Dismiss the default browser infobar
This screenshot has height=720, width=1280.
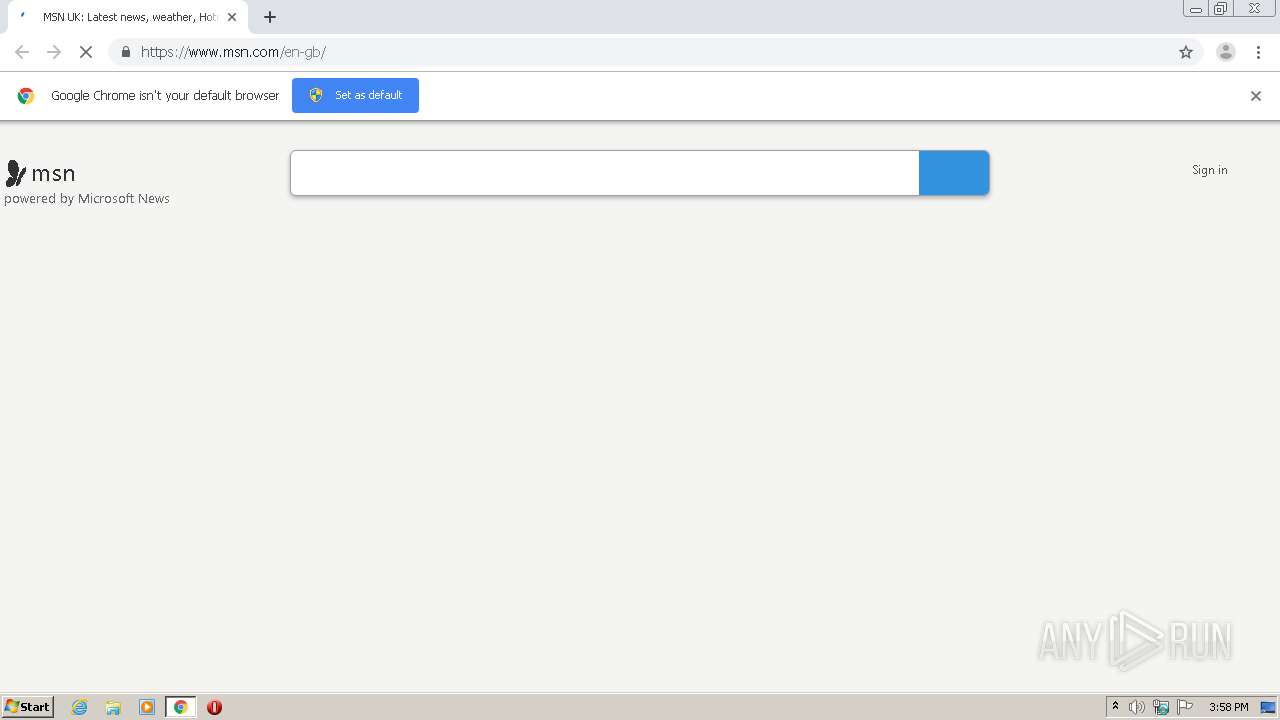click(1256, 96)
